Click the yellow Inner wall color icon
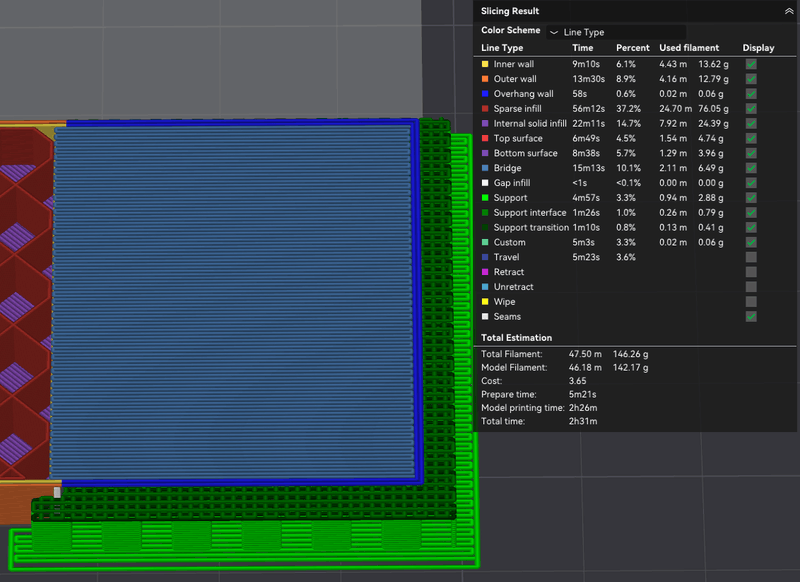The height and width of the screenshot is (582, 800). pyautogui.click(x=485, y=64)
